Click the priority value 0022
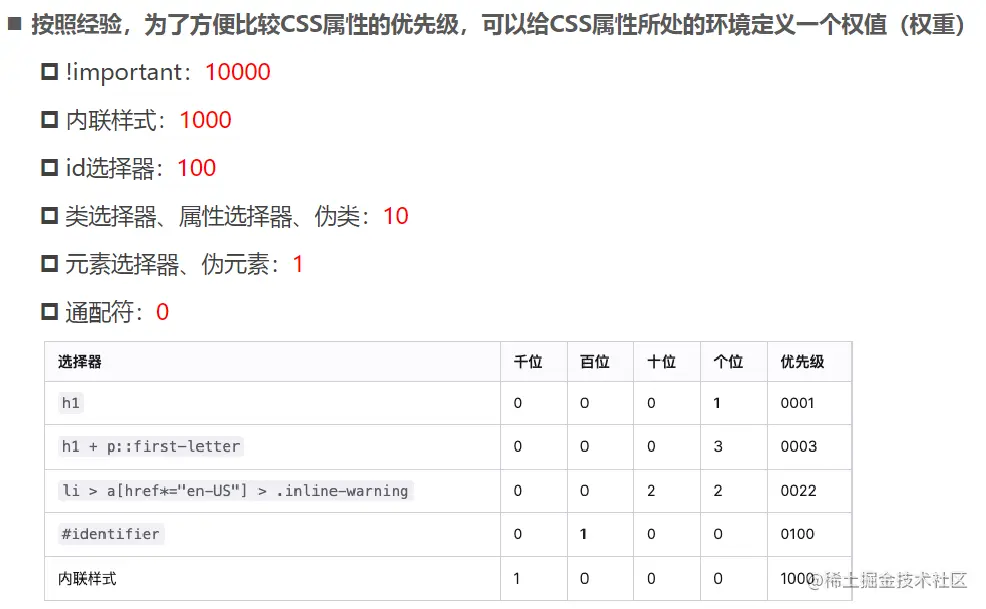 tap(799, 491)
